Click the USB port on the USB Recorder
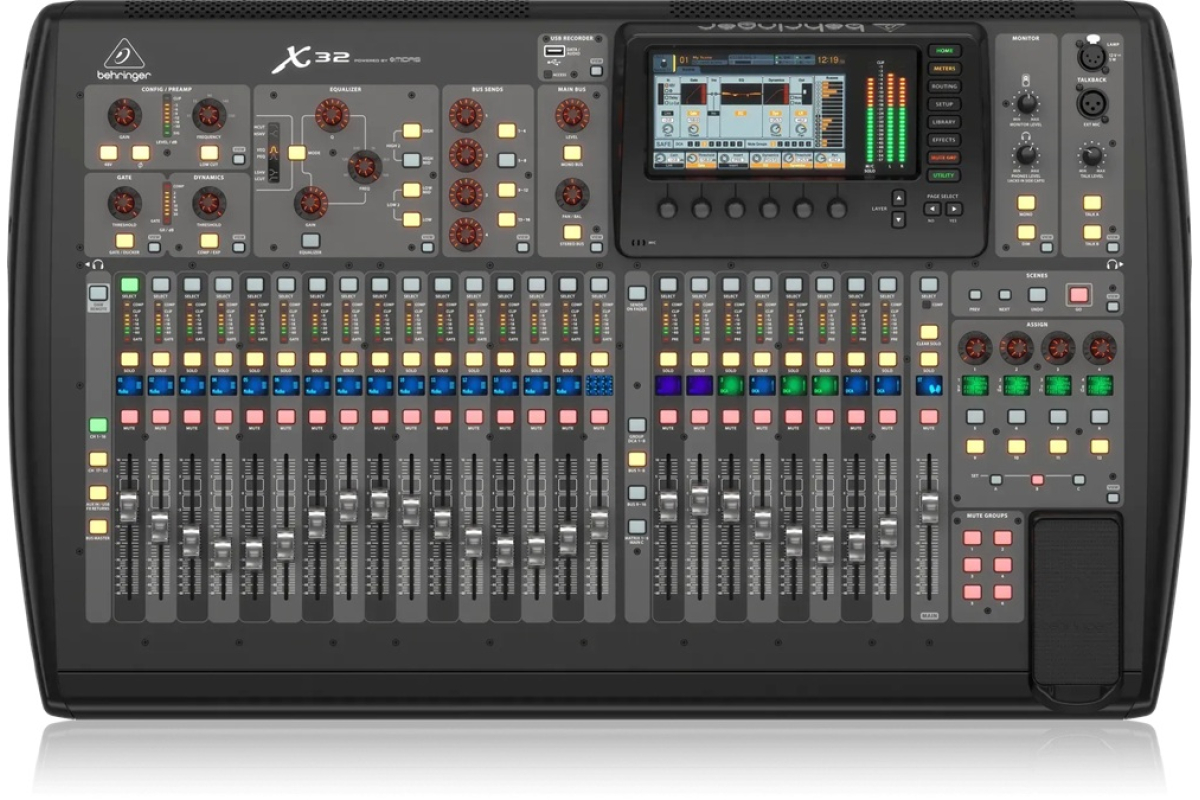The width and height of the screenshot is (1200, 800). [x=554, y=49]
